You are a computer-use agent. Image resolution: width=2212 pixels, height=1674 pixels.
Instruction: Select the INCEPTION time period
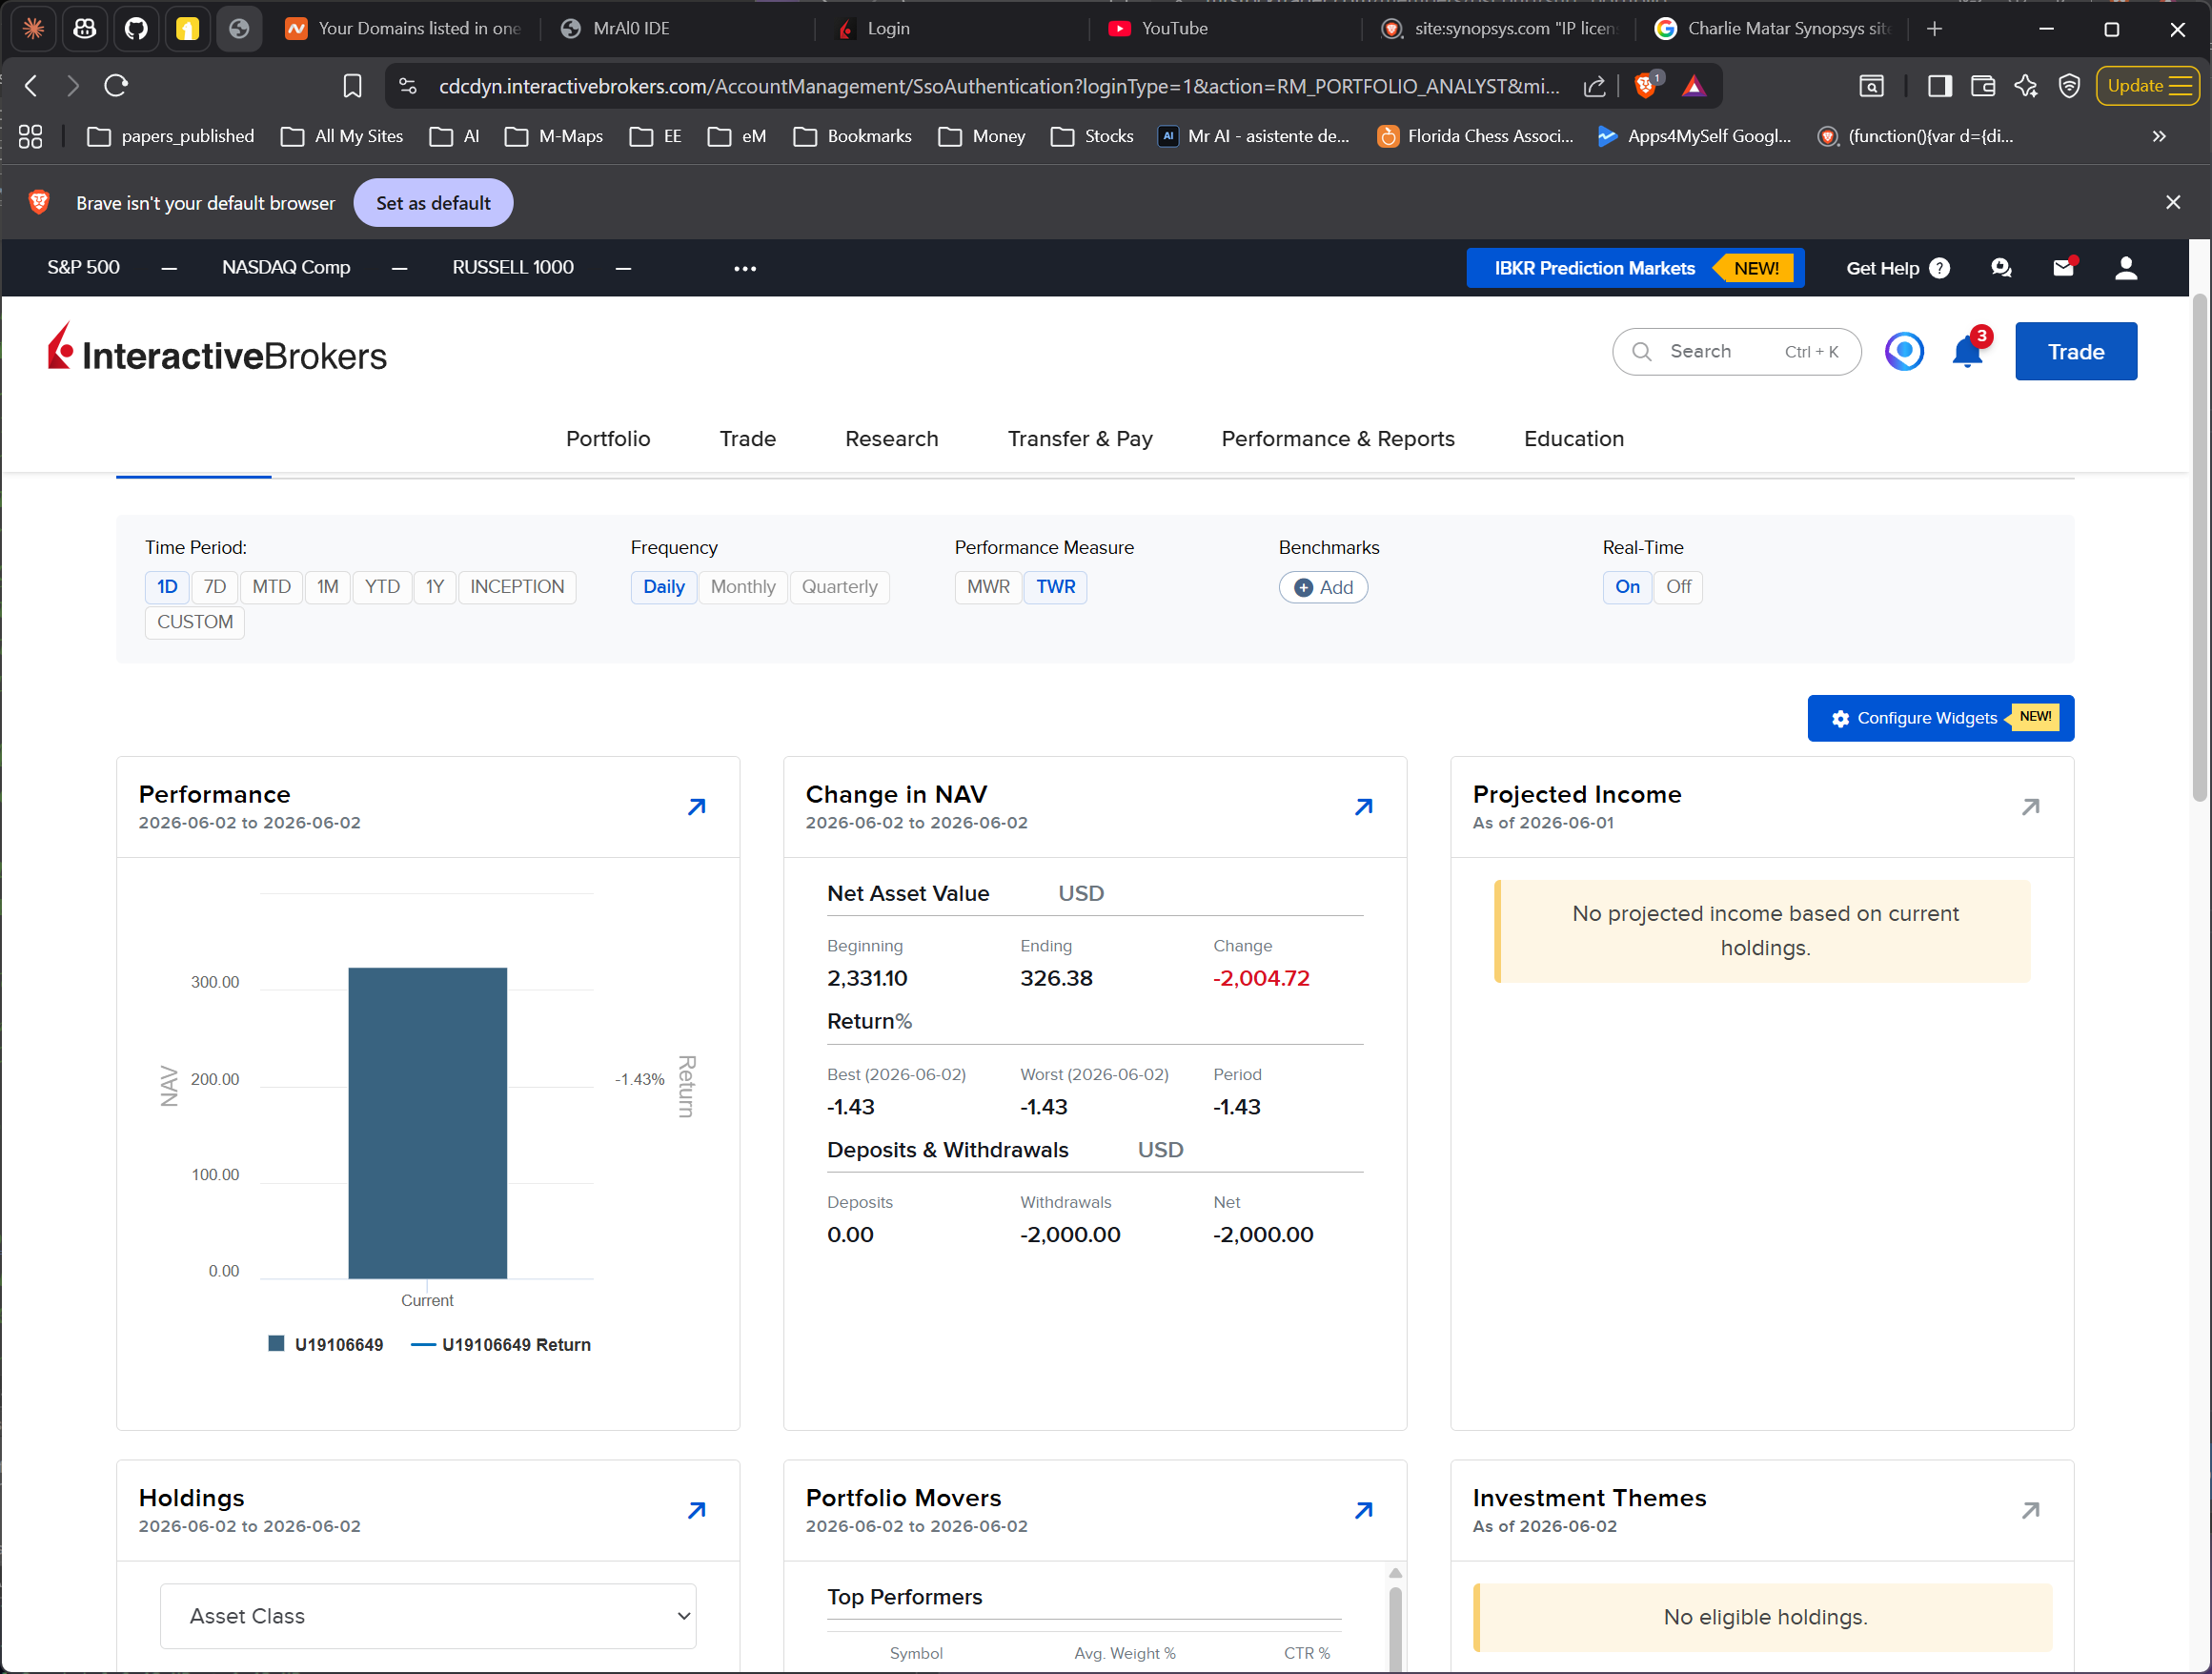pos(517,587)
